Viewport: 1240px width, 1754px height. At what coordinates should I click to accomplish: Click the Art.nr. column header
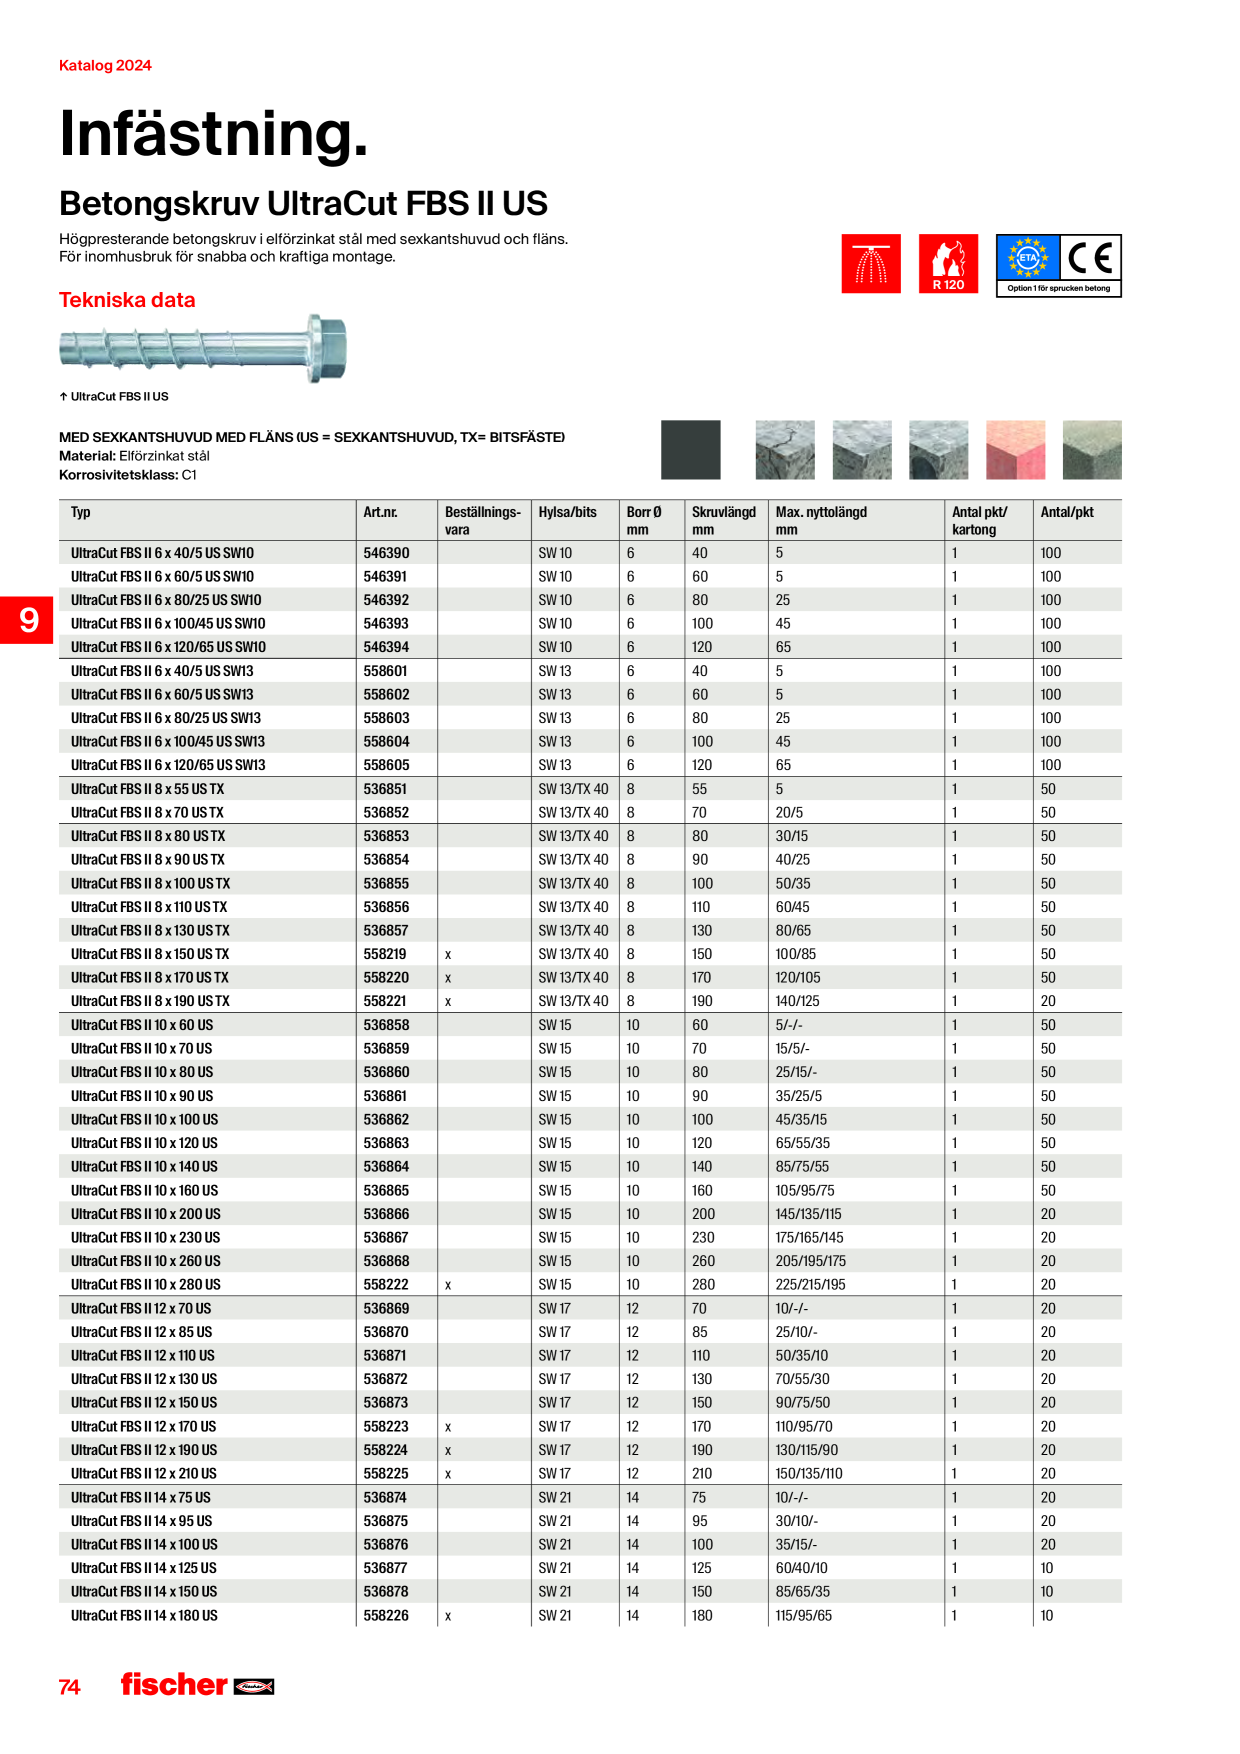pos(380,512)
